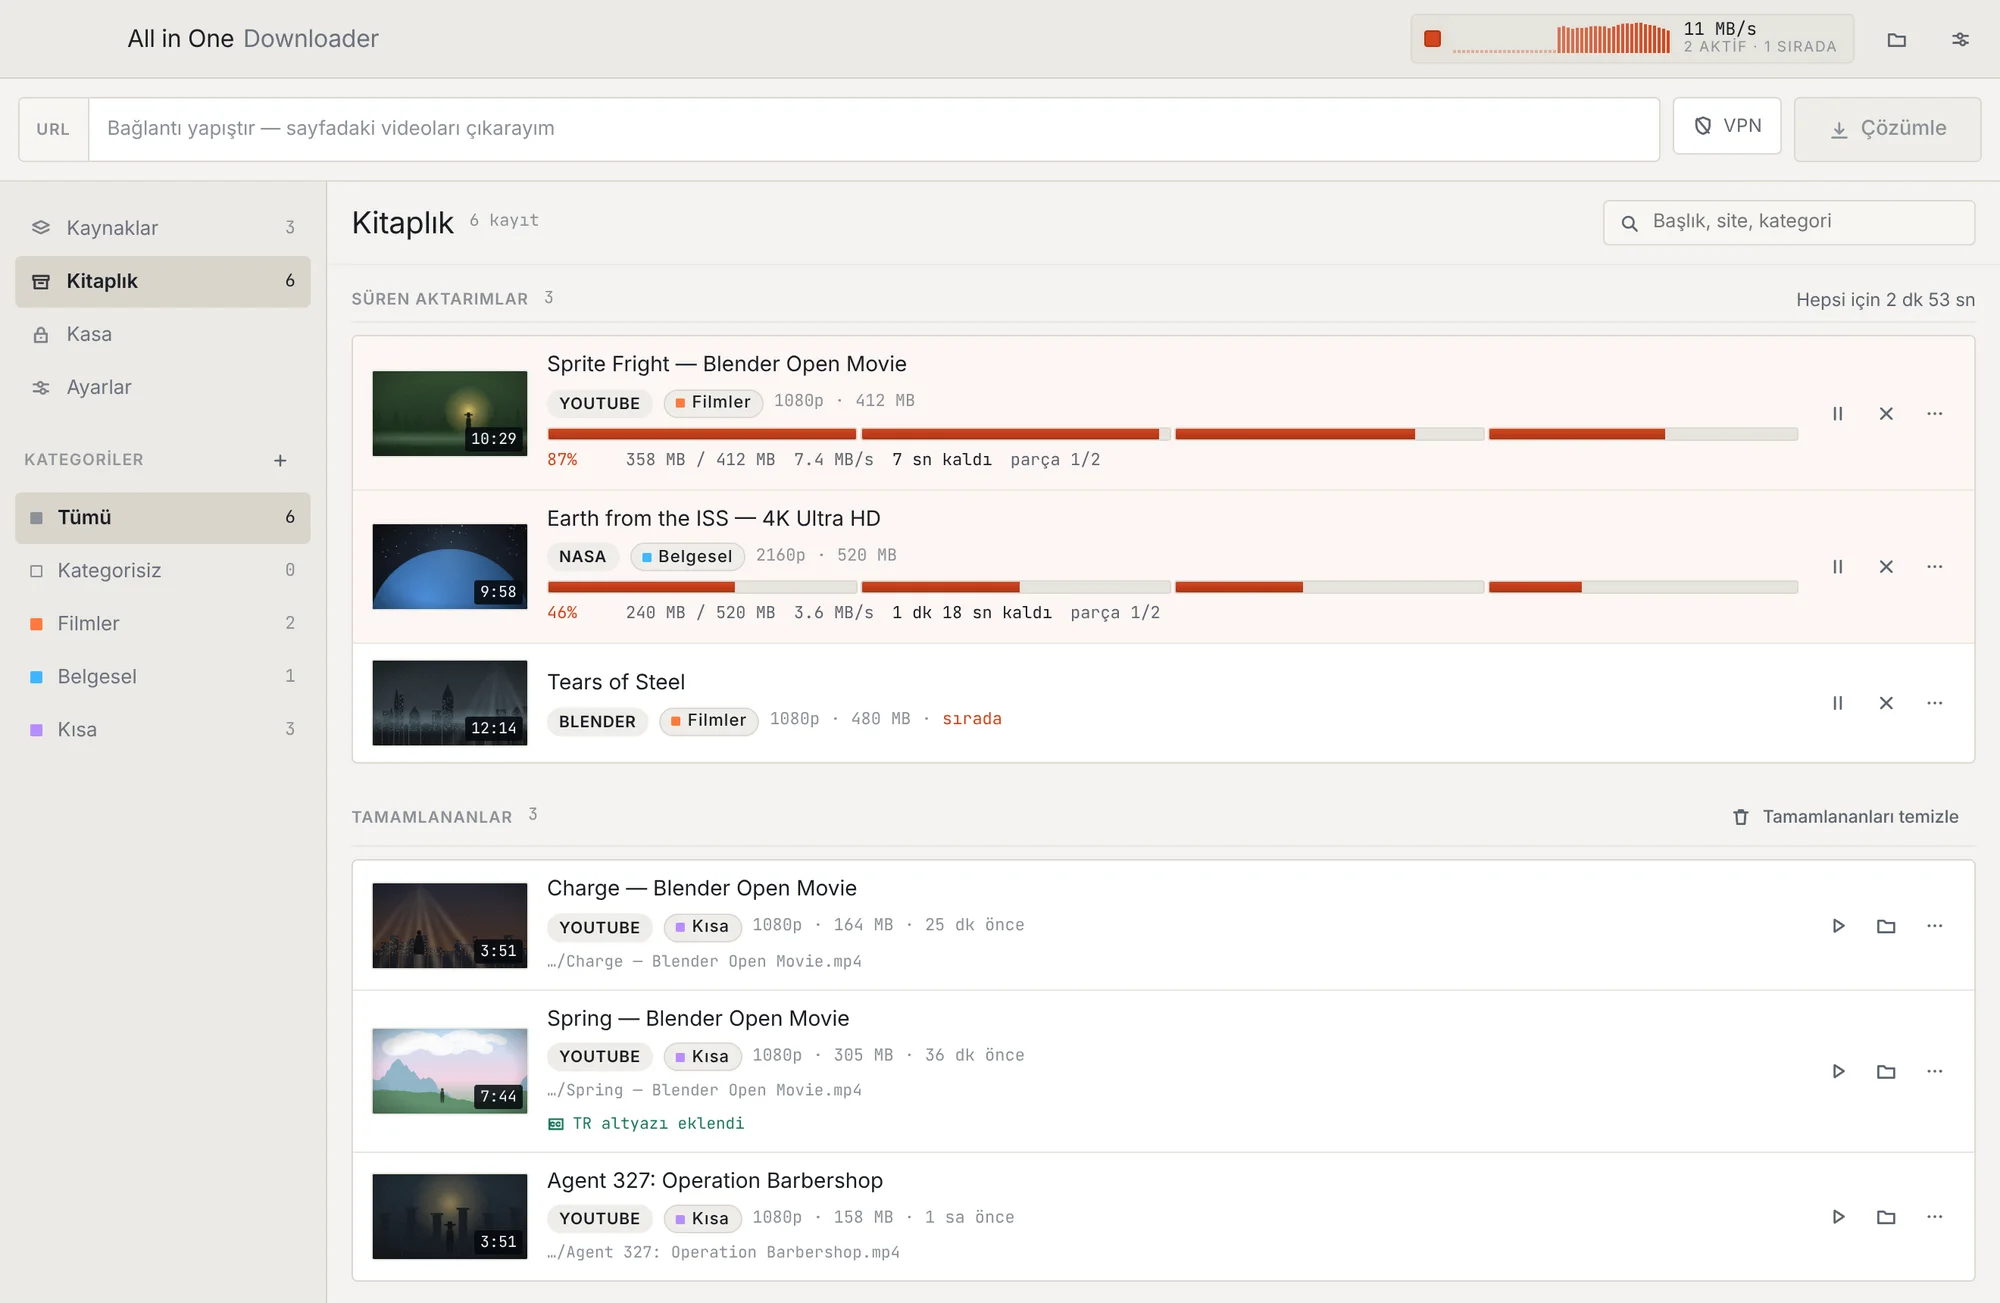This screenshot has height=1303, width=2000.
Task: Select Kitaplık in the sidebar
Action: 163,281
